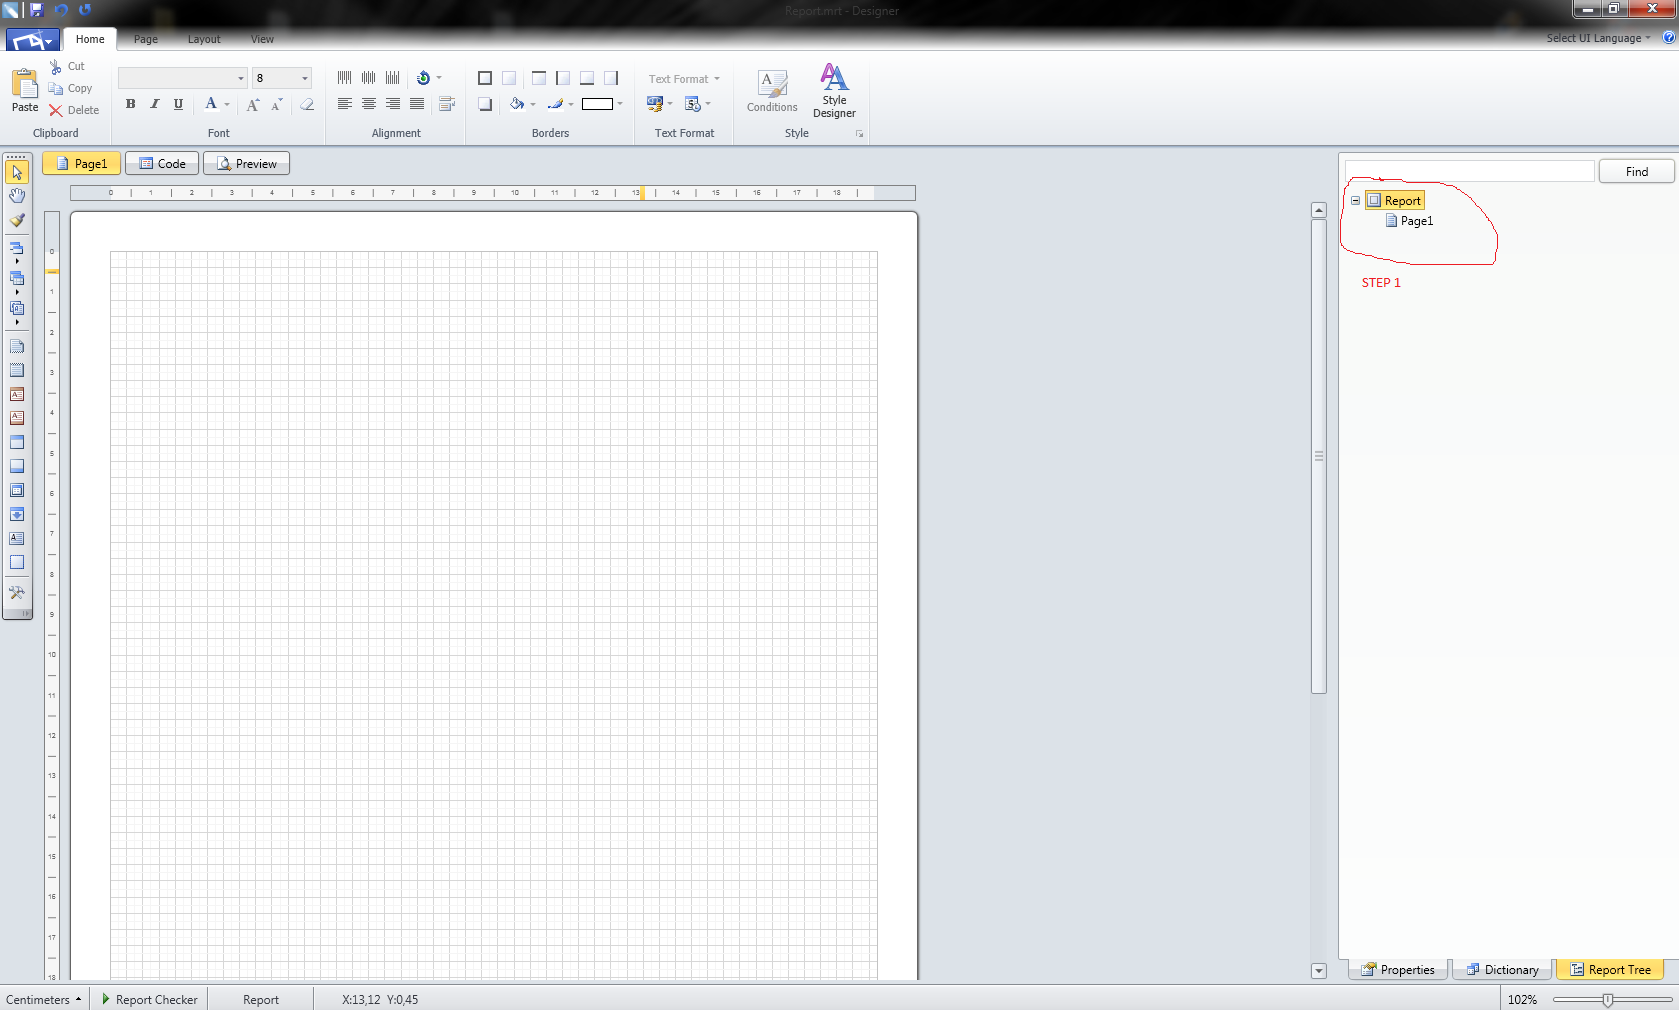
Task: Click the report tree search field
Action: pos(1469,172)
